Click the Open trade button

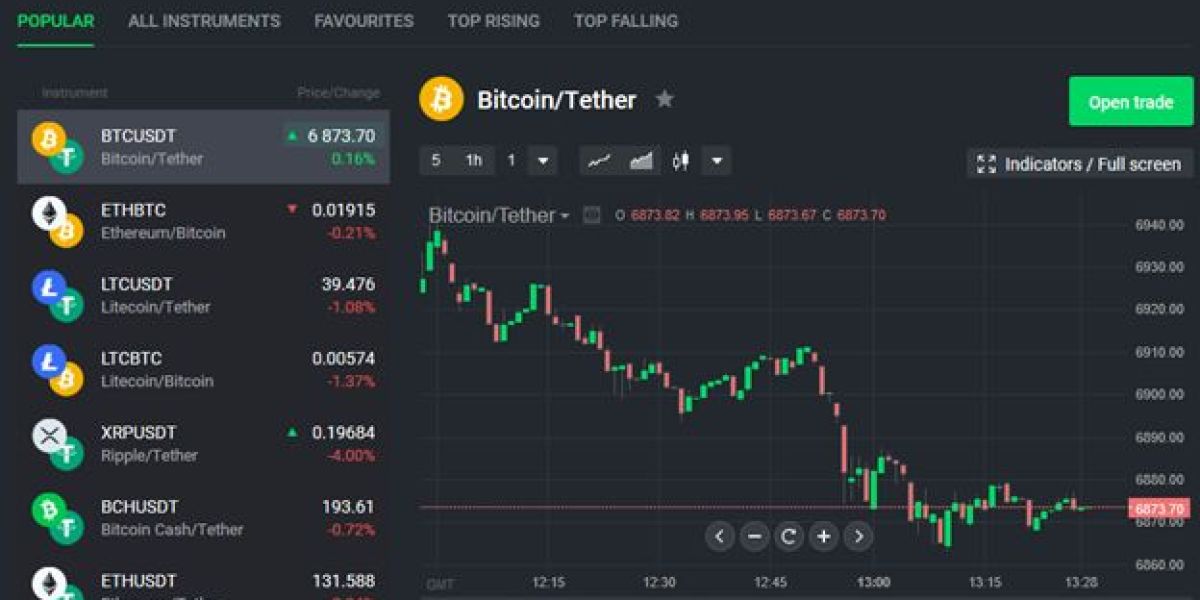(1130, 101)
